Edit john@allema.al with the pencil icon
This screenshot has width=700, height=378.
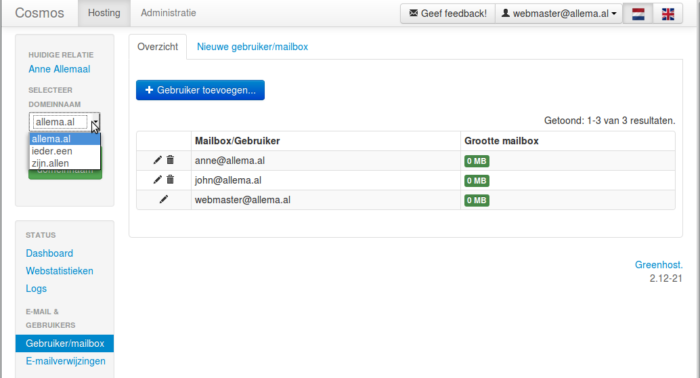click(x=157, y=179)
